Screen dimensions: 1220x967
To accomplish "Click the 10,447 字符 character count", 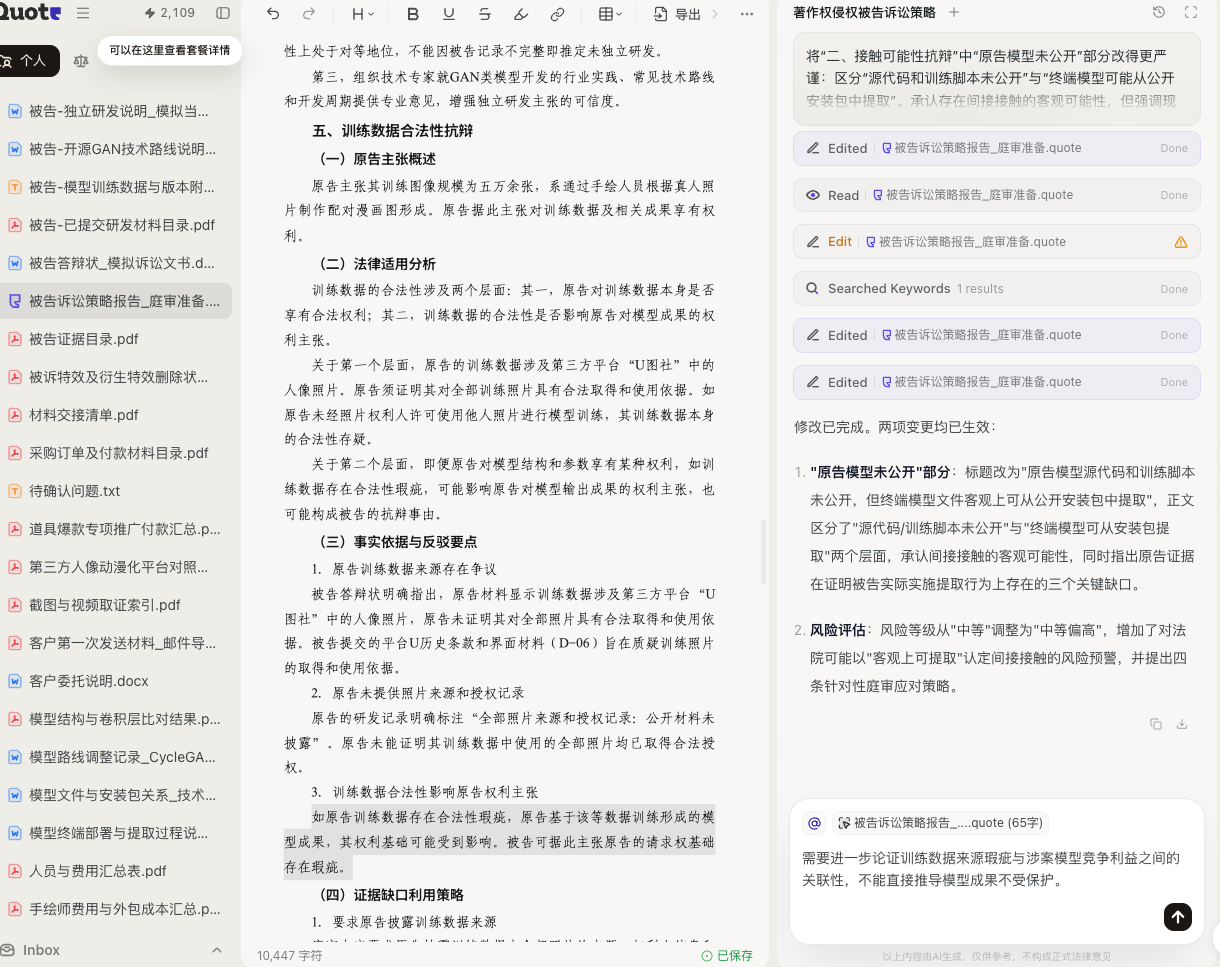I will (x=290, y=956).
